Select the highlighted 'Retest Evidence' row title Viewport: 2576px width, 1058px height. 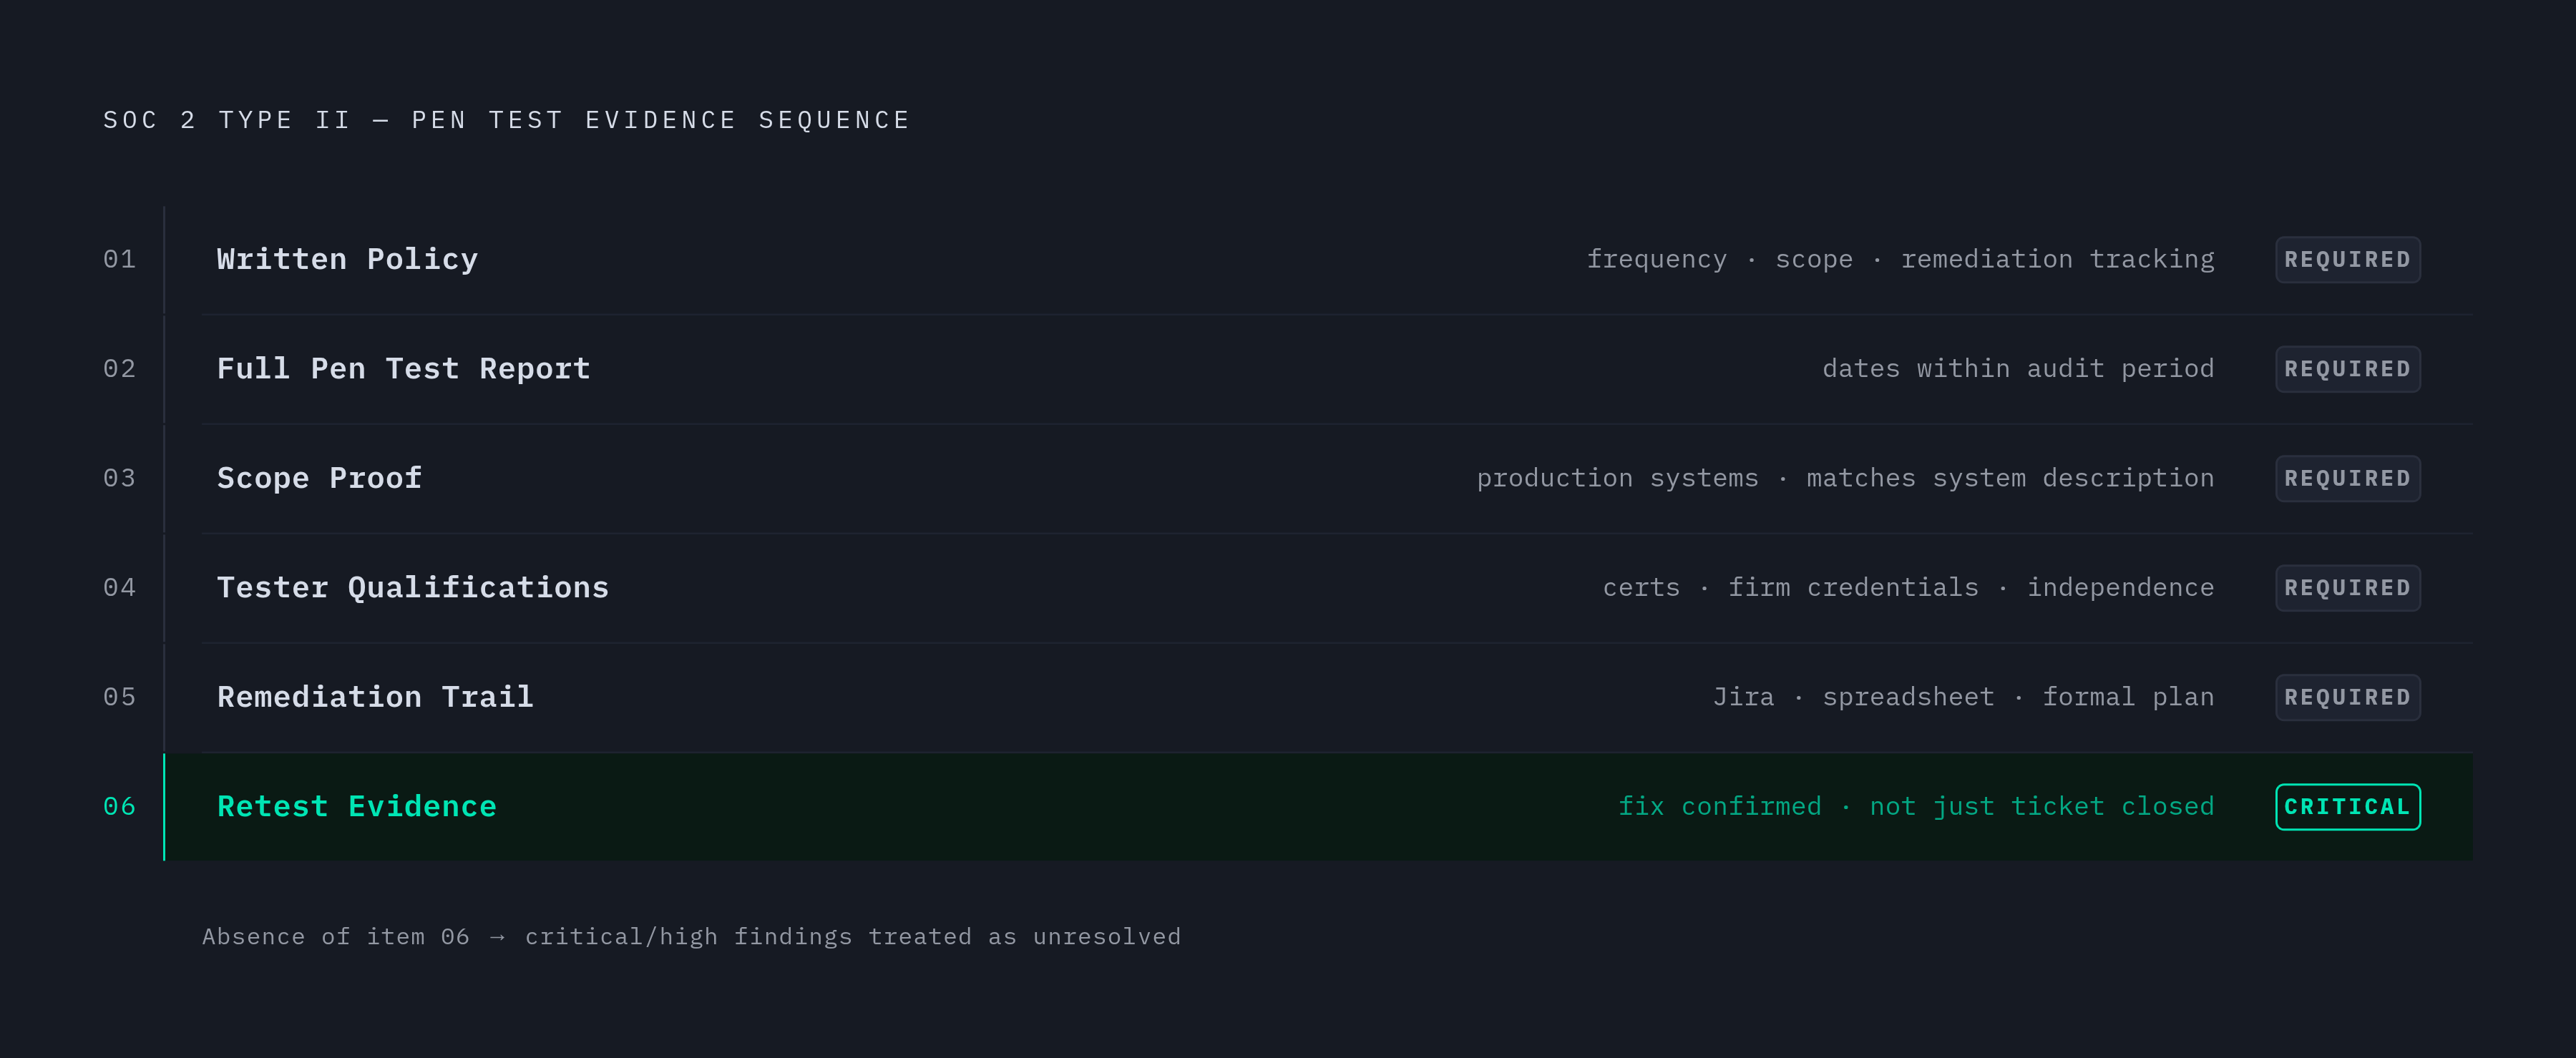(357, 806)
